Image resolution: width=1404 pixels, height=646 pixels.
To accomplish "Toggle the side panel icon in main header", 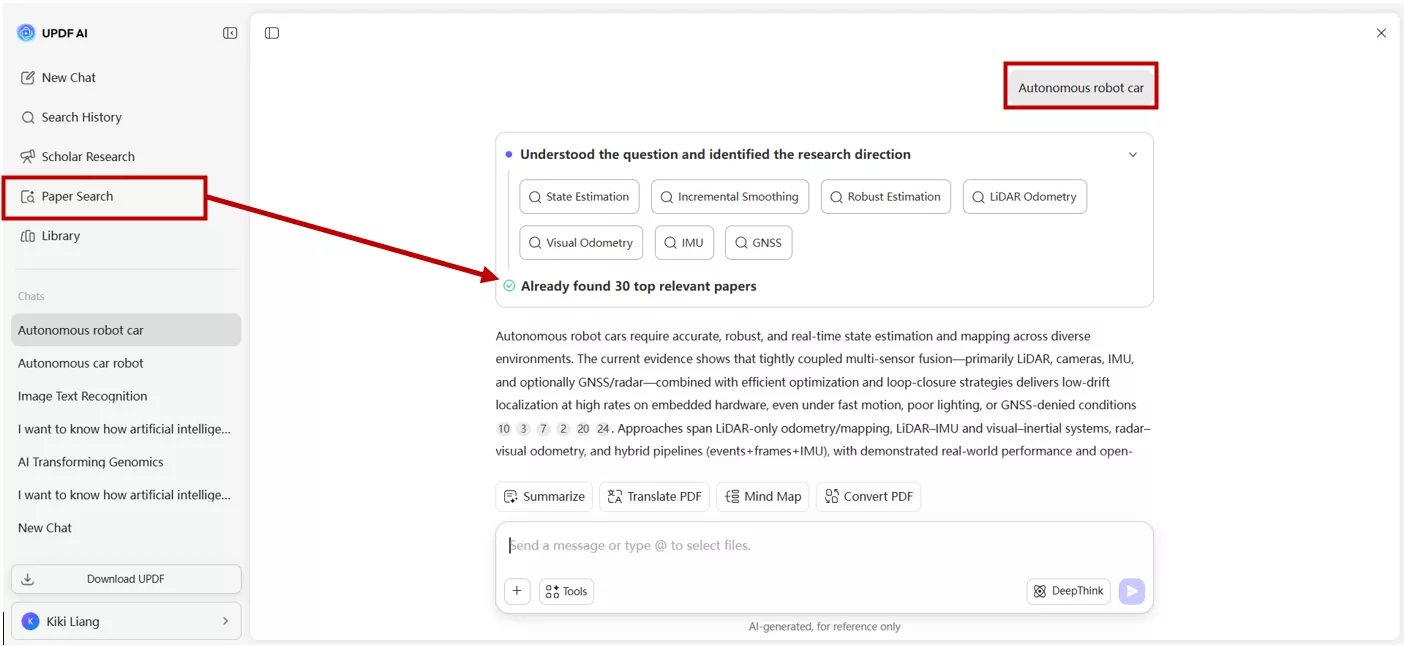I will click(x=272, y=33).
